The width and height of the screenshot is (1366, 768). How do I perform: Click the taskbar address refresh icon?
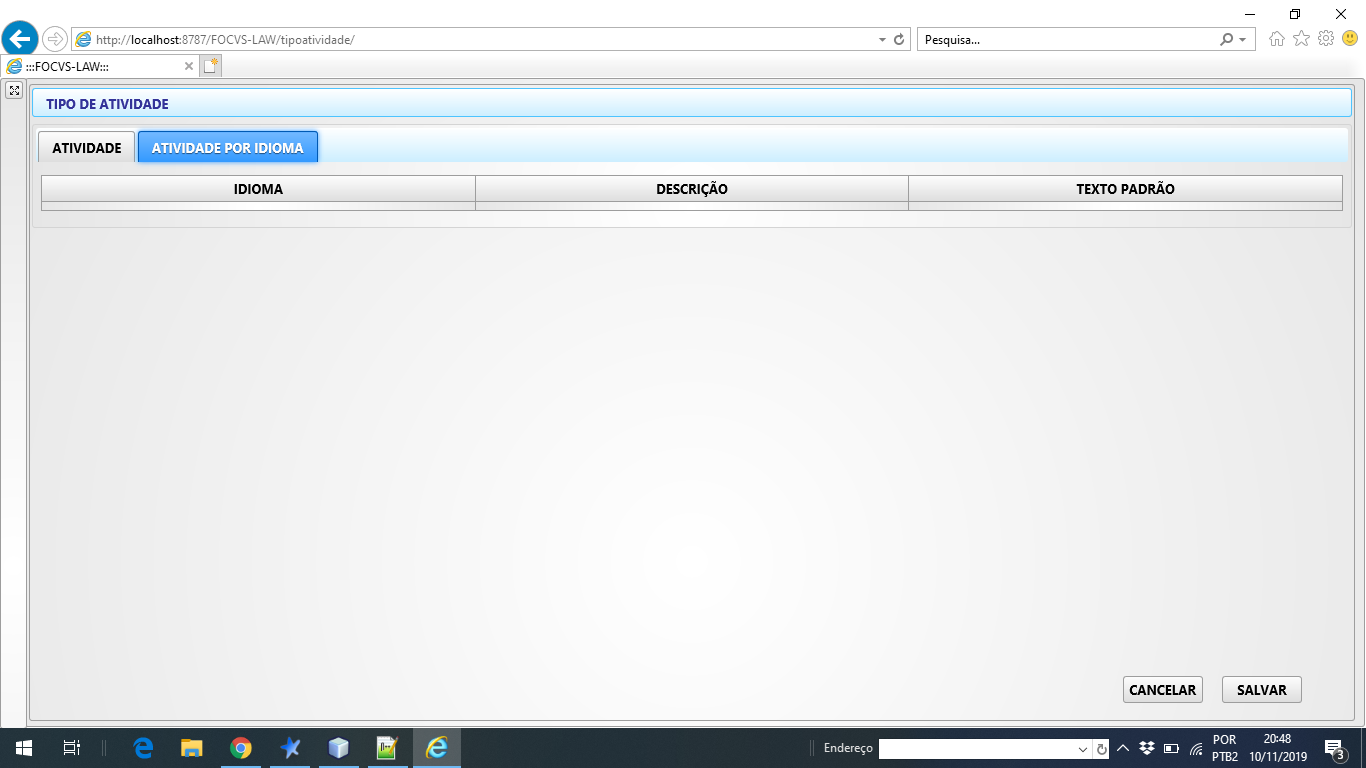[x=1101, y=749]
